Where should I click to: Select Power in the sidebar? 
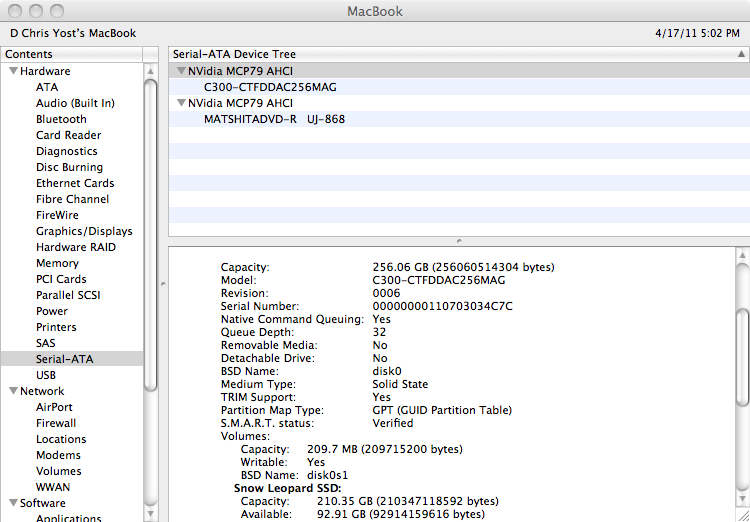(52, 311)
